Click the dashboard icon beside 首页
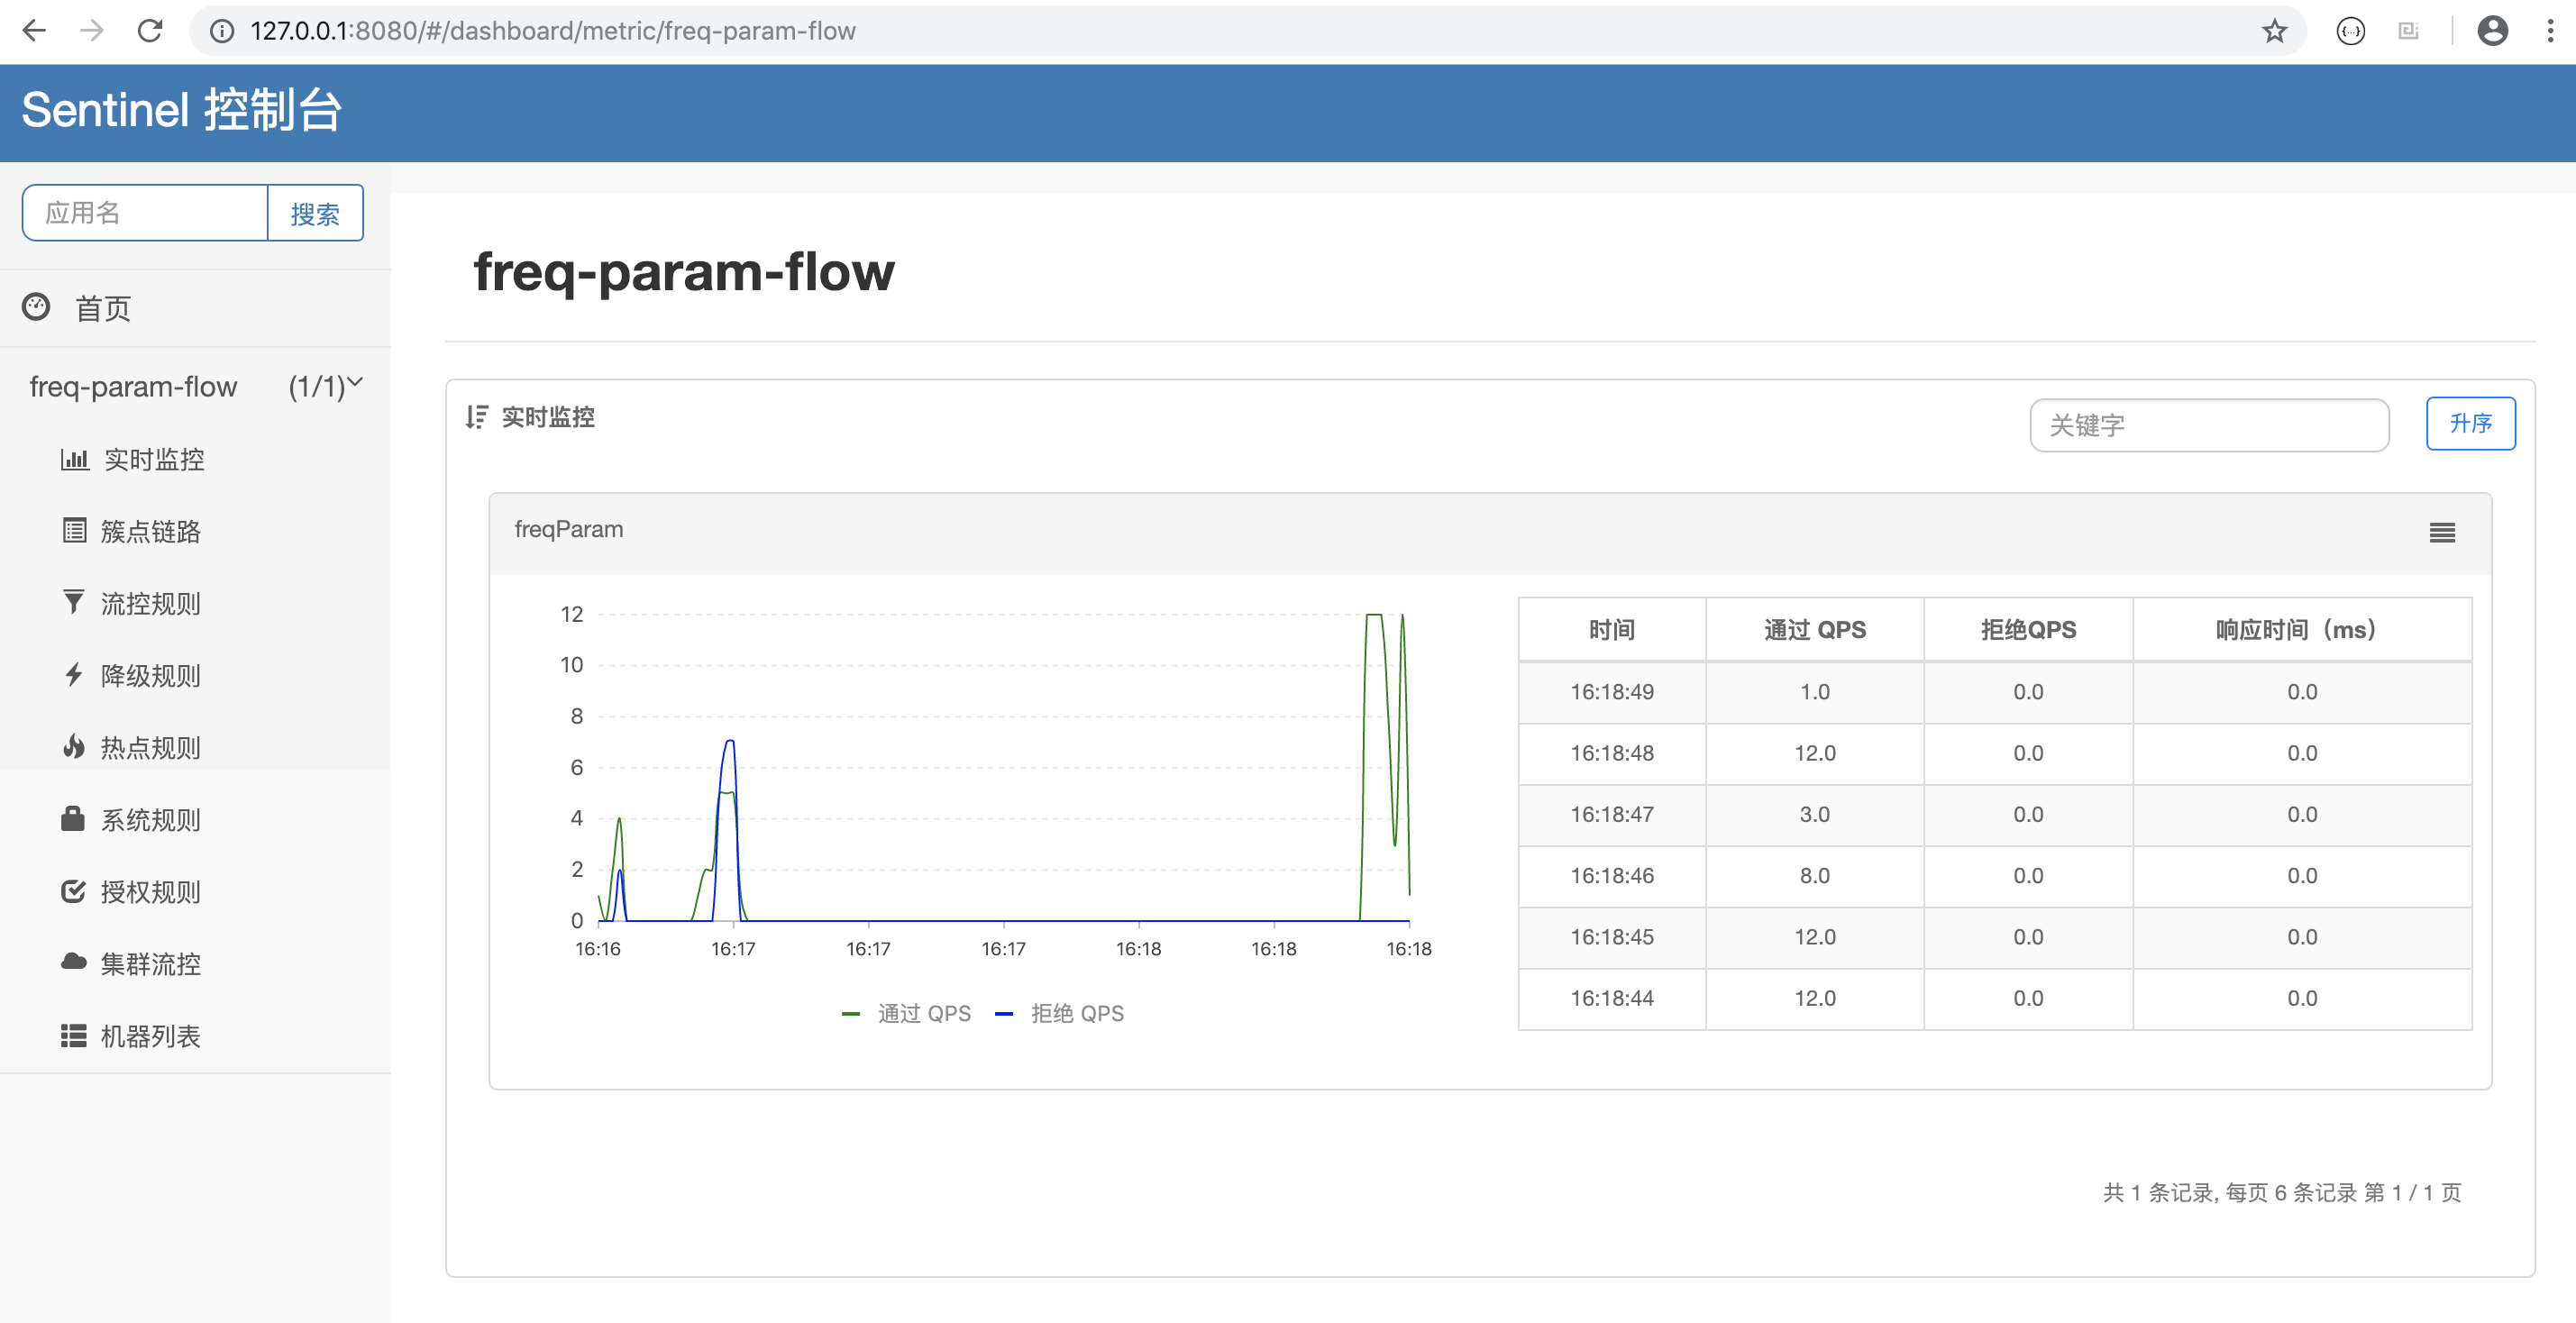 point(36,307)
